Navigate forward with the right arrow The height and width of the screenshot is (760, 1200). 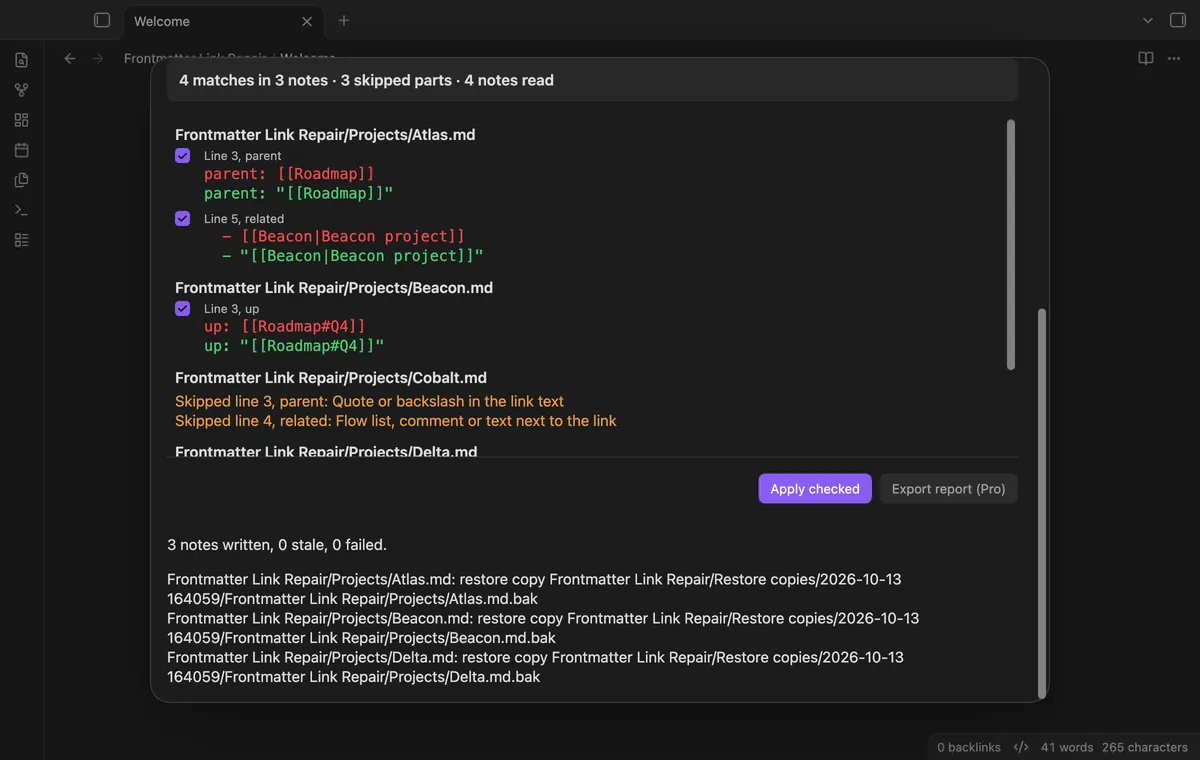pos(98,59)
